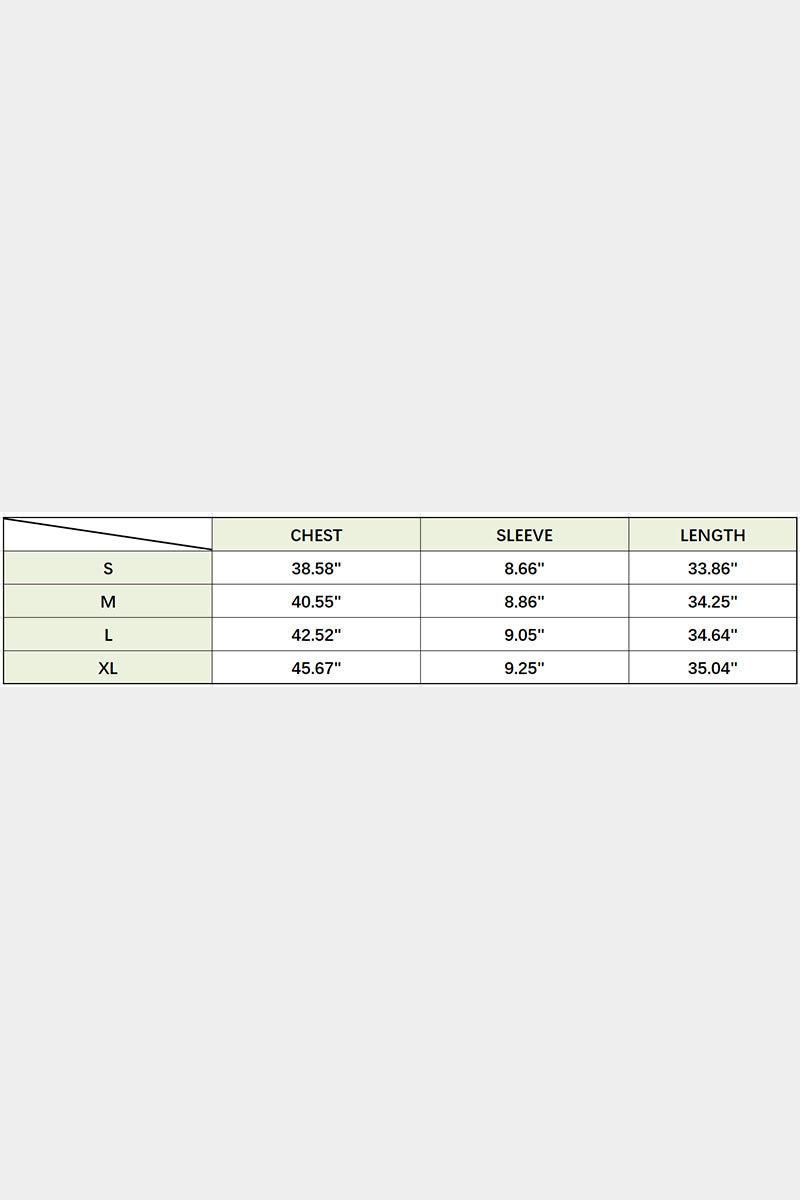Click the 45.67" chest value
Viewport: 800px width, 1200px height.
[316, 667]
